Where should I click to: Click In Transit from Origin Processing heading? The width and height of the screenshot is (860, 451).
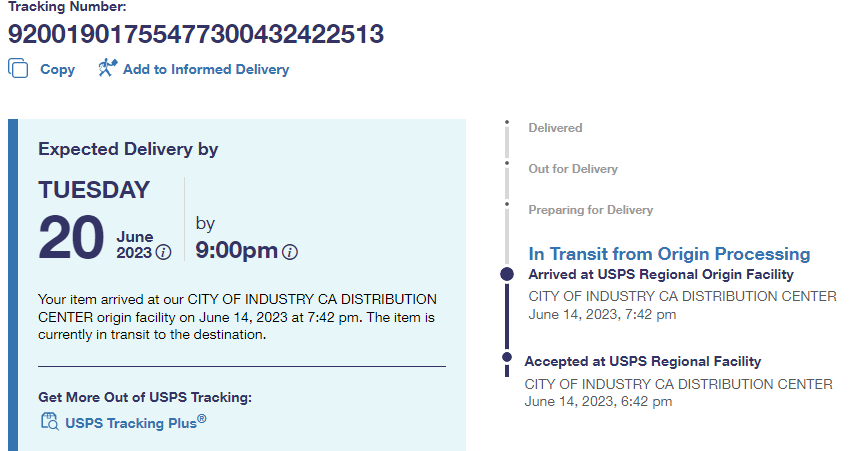(669, 254)
